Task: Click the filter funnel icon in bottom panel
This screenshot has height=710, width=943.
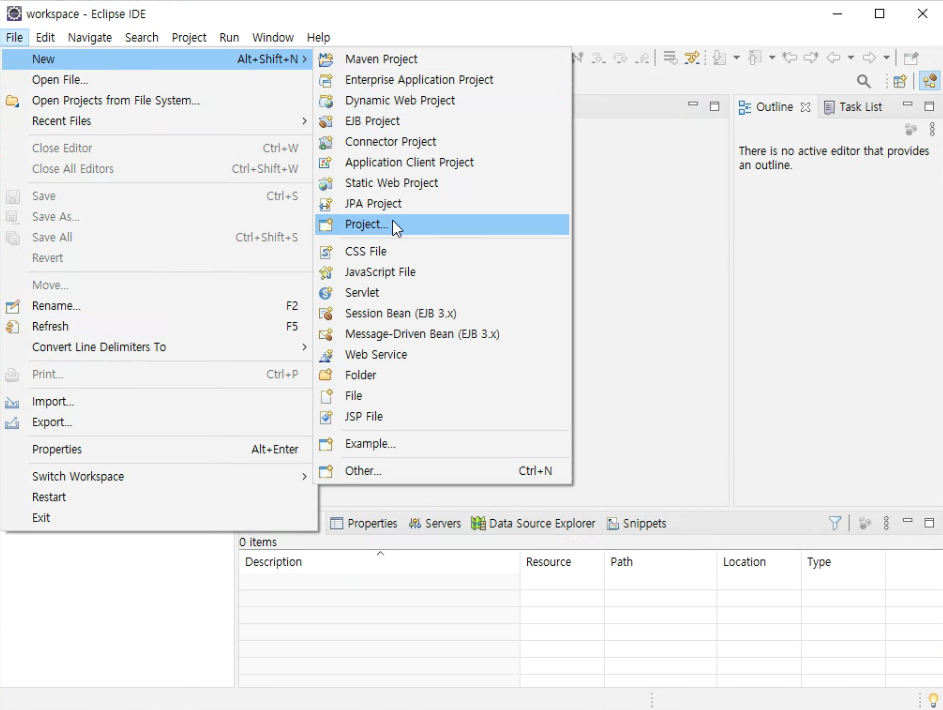Action: click(x=835, y=523)
